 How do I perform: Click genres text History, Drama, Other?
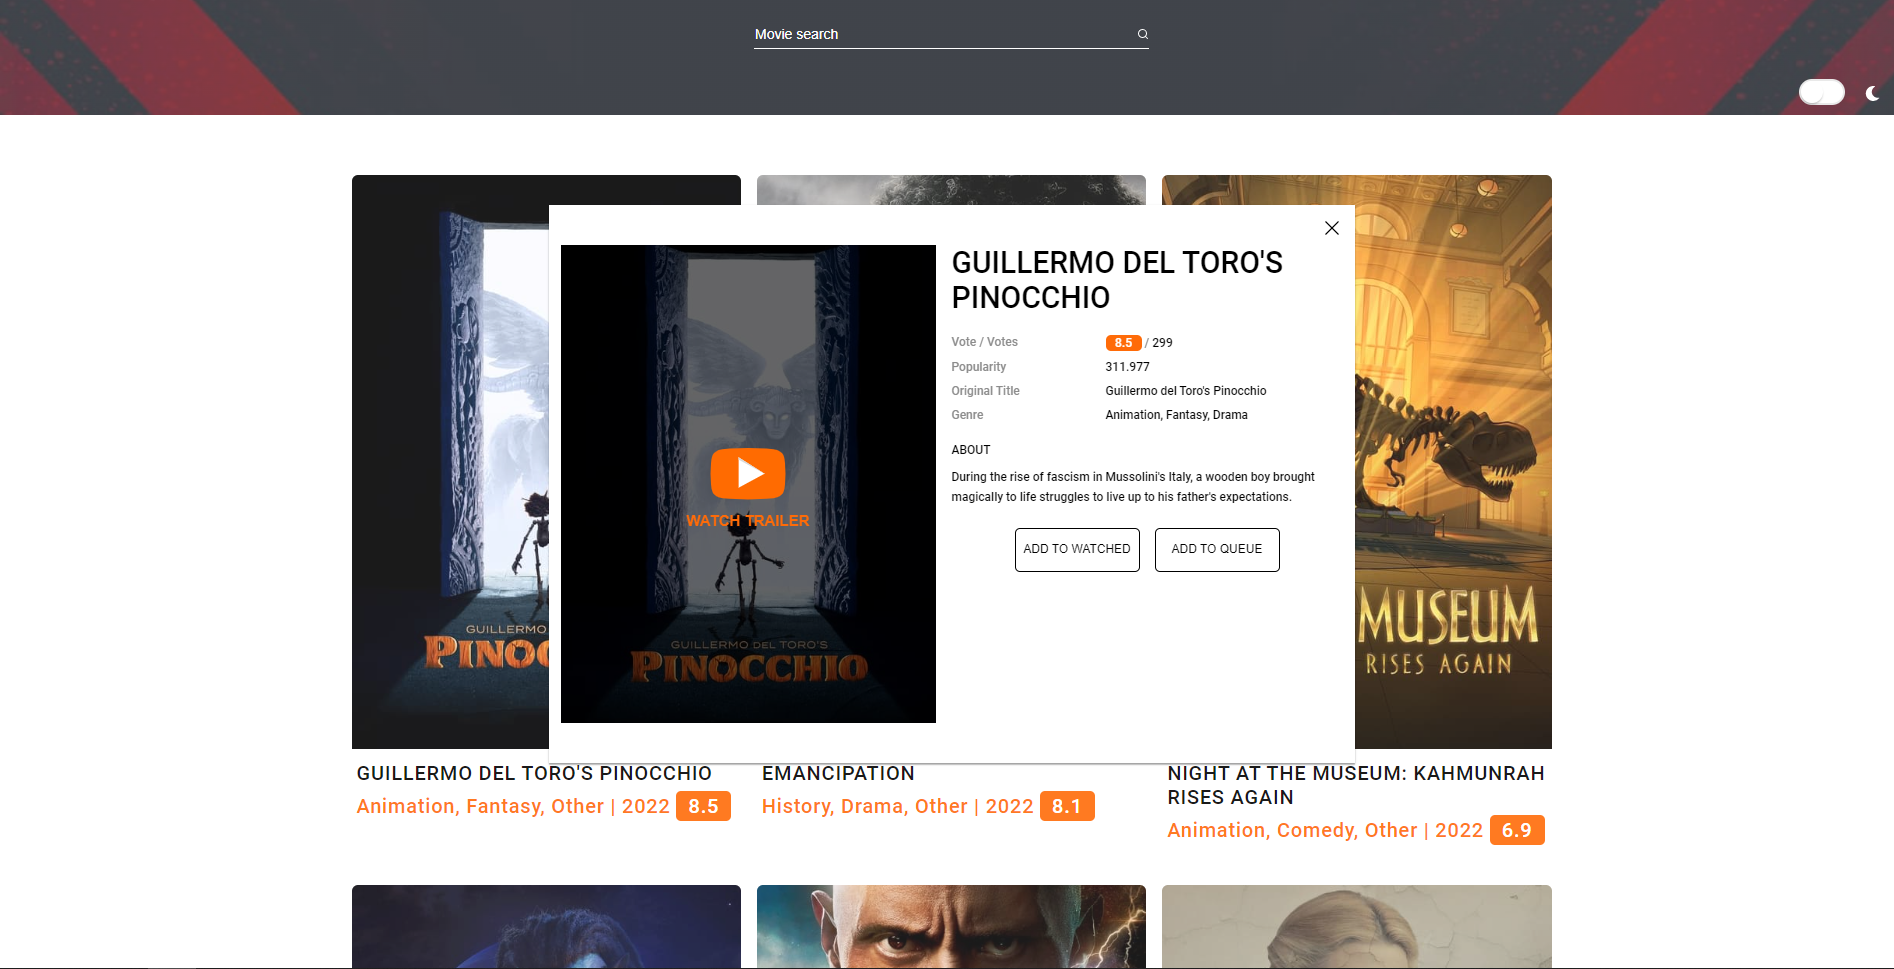click(x=864, y=807)
